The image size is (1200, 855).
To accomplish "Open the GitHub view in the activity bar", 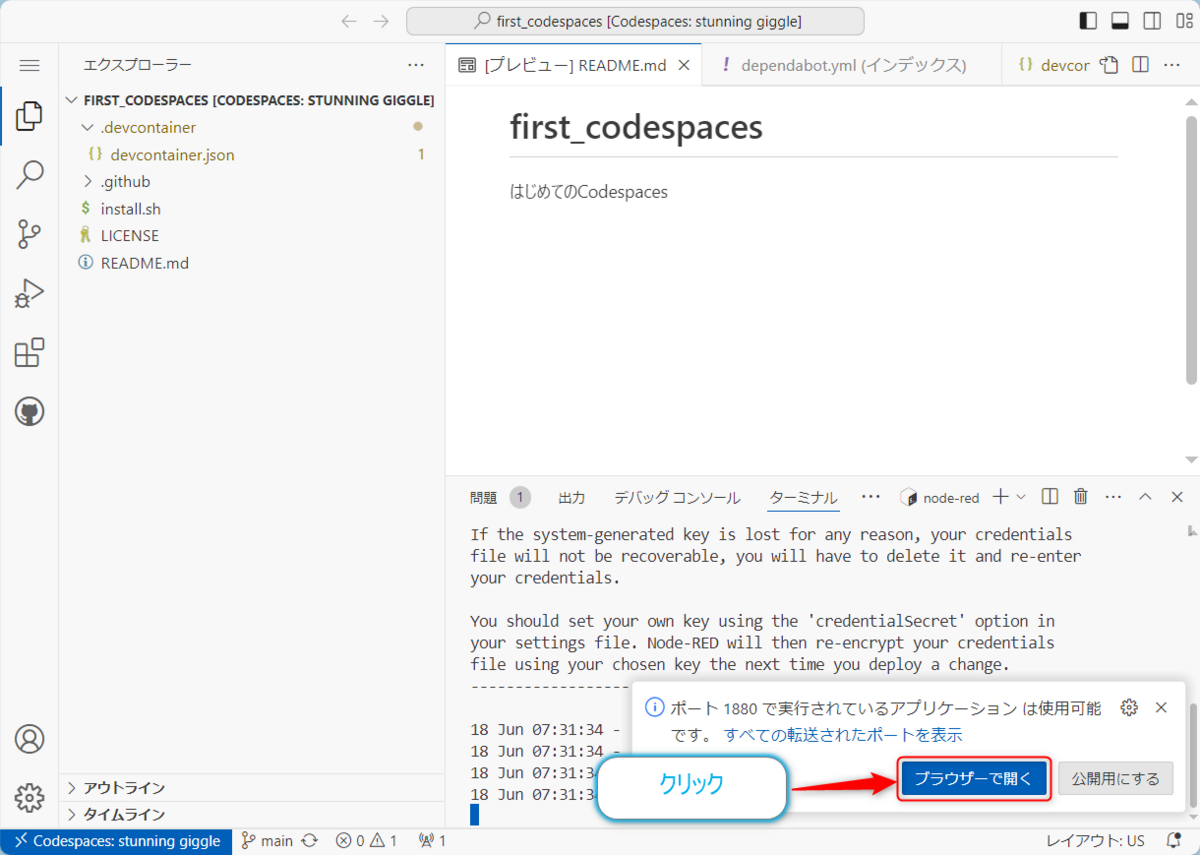I will coord(29,411).
